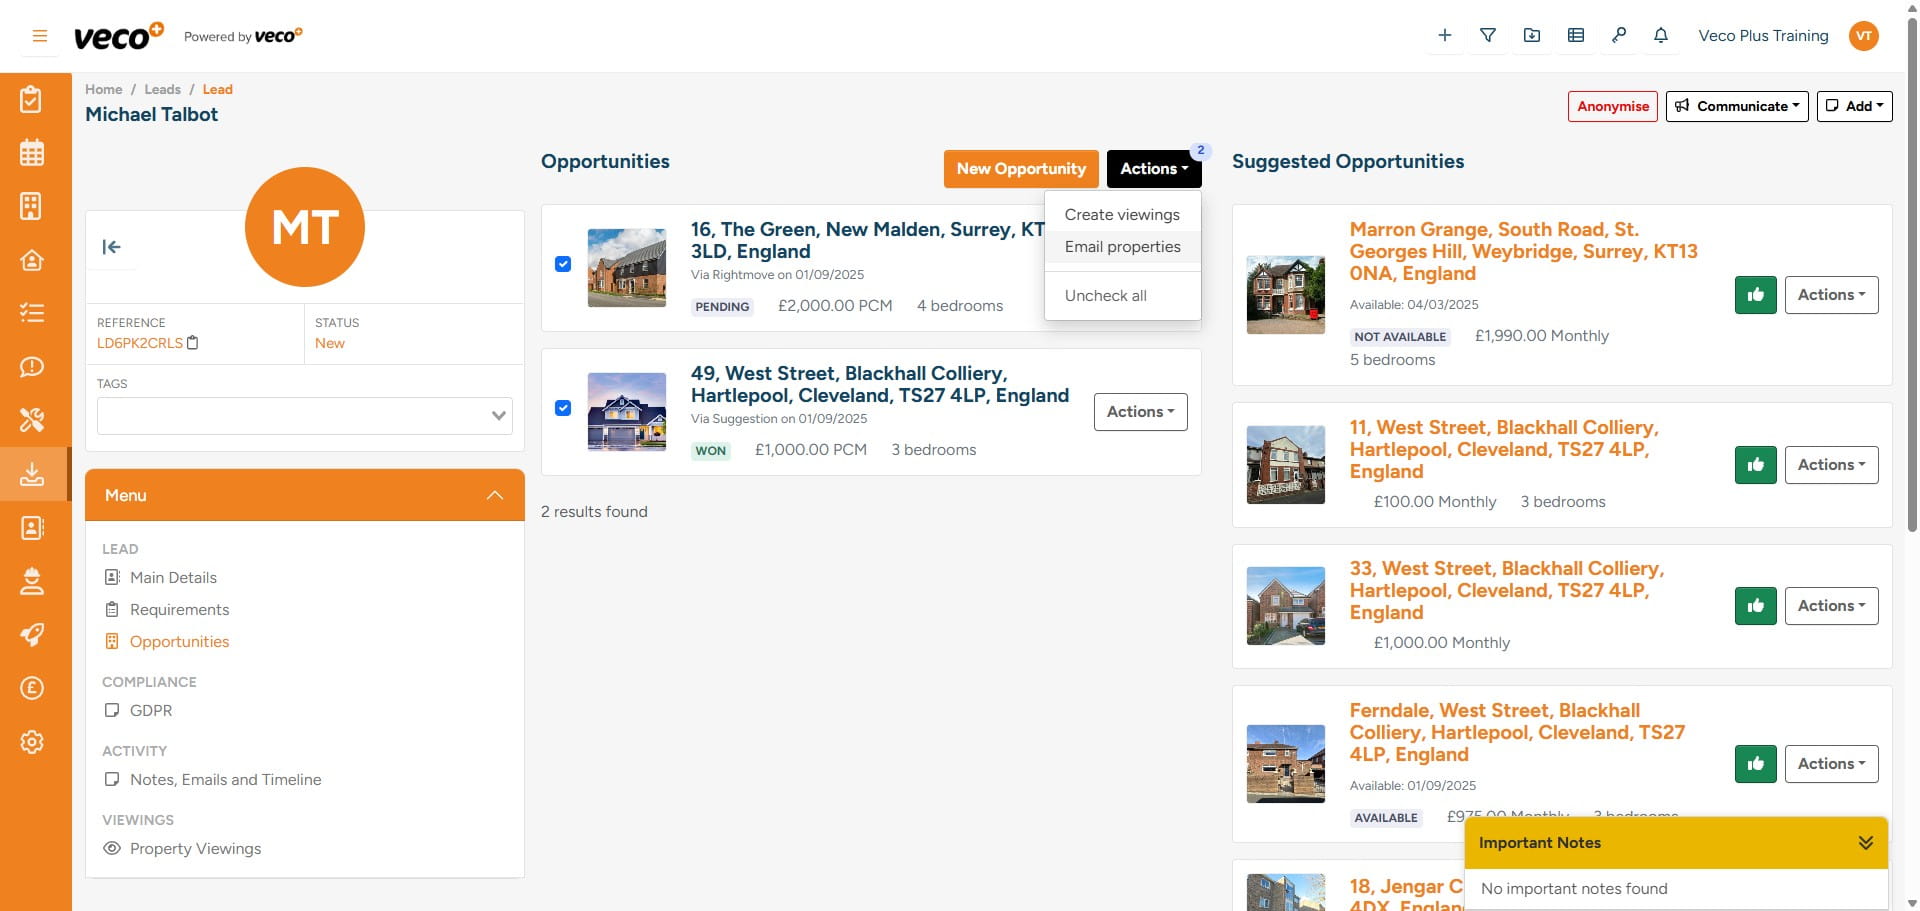Image resolution: width=1920 pixels, height=911 pixels.
Task: Collapse the Important Notes banner
Action: coord(1865,842)
